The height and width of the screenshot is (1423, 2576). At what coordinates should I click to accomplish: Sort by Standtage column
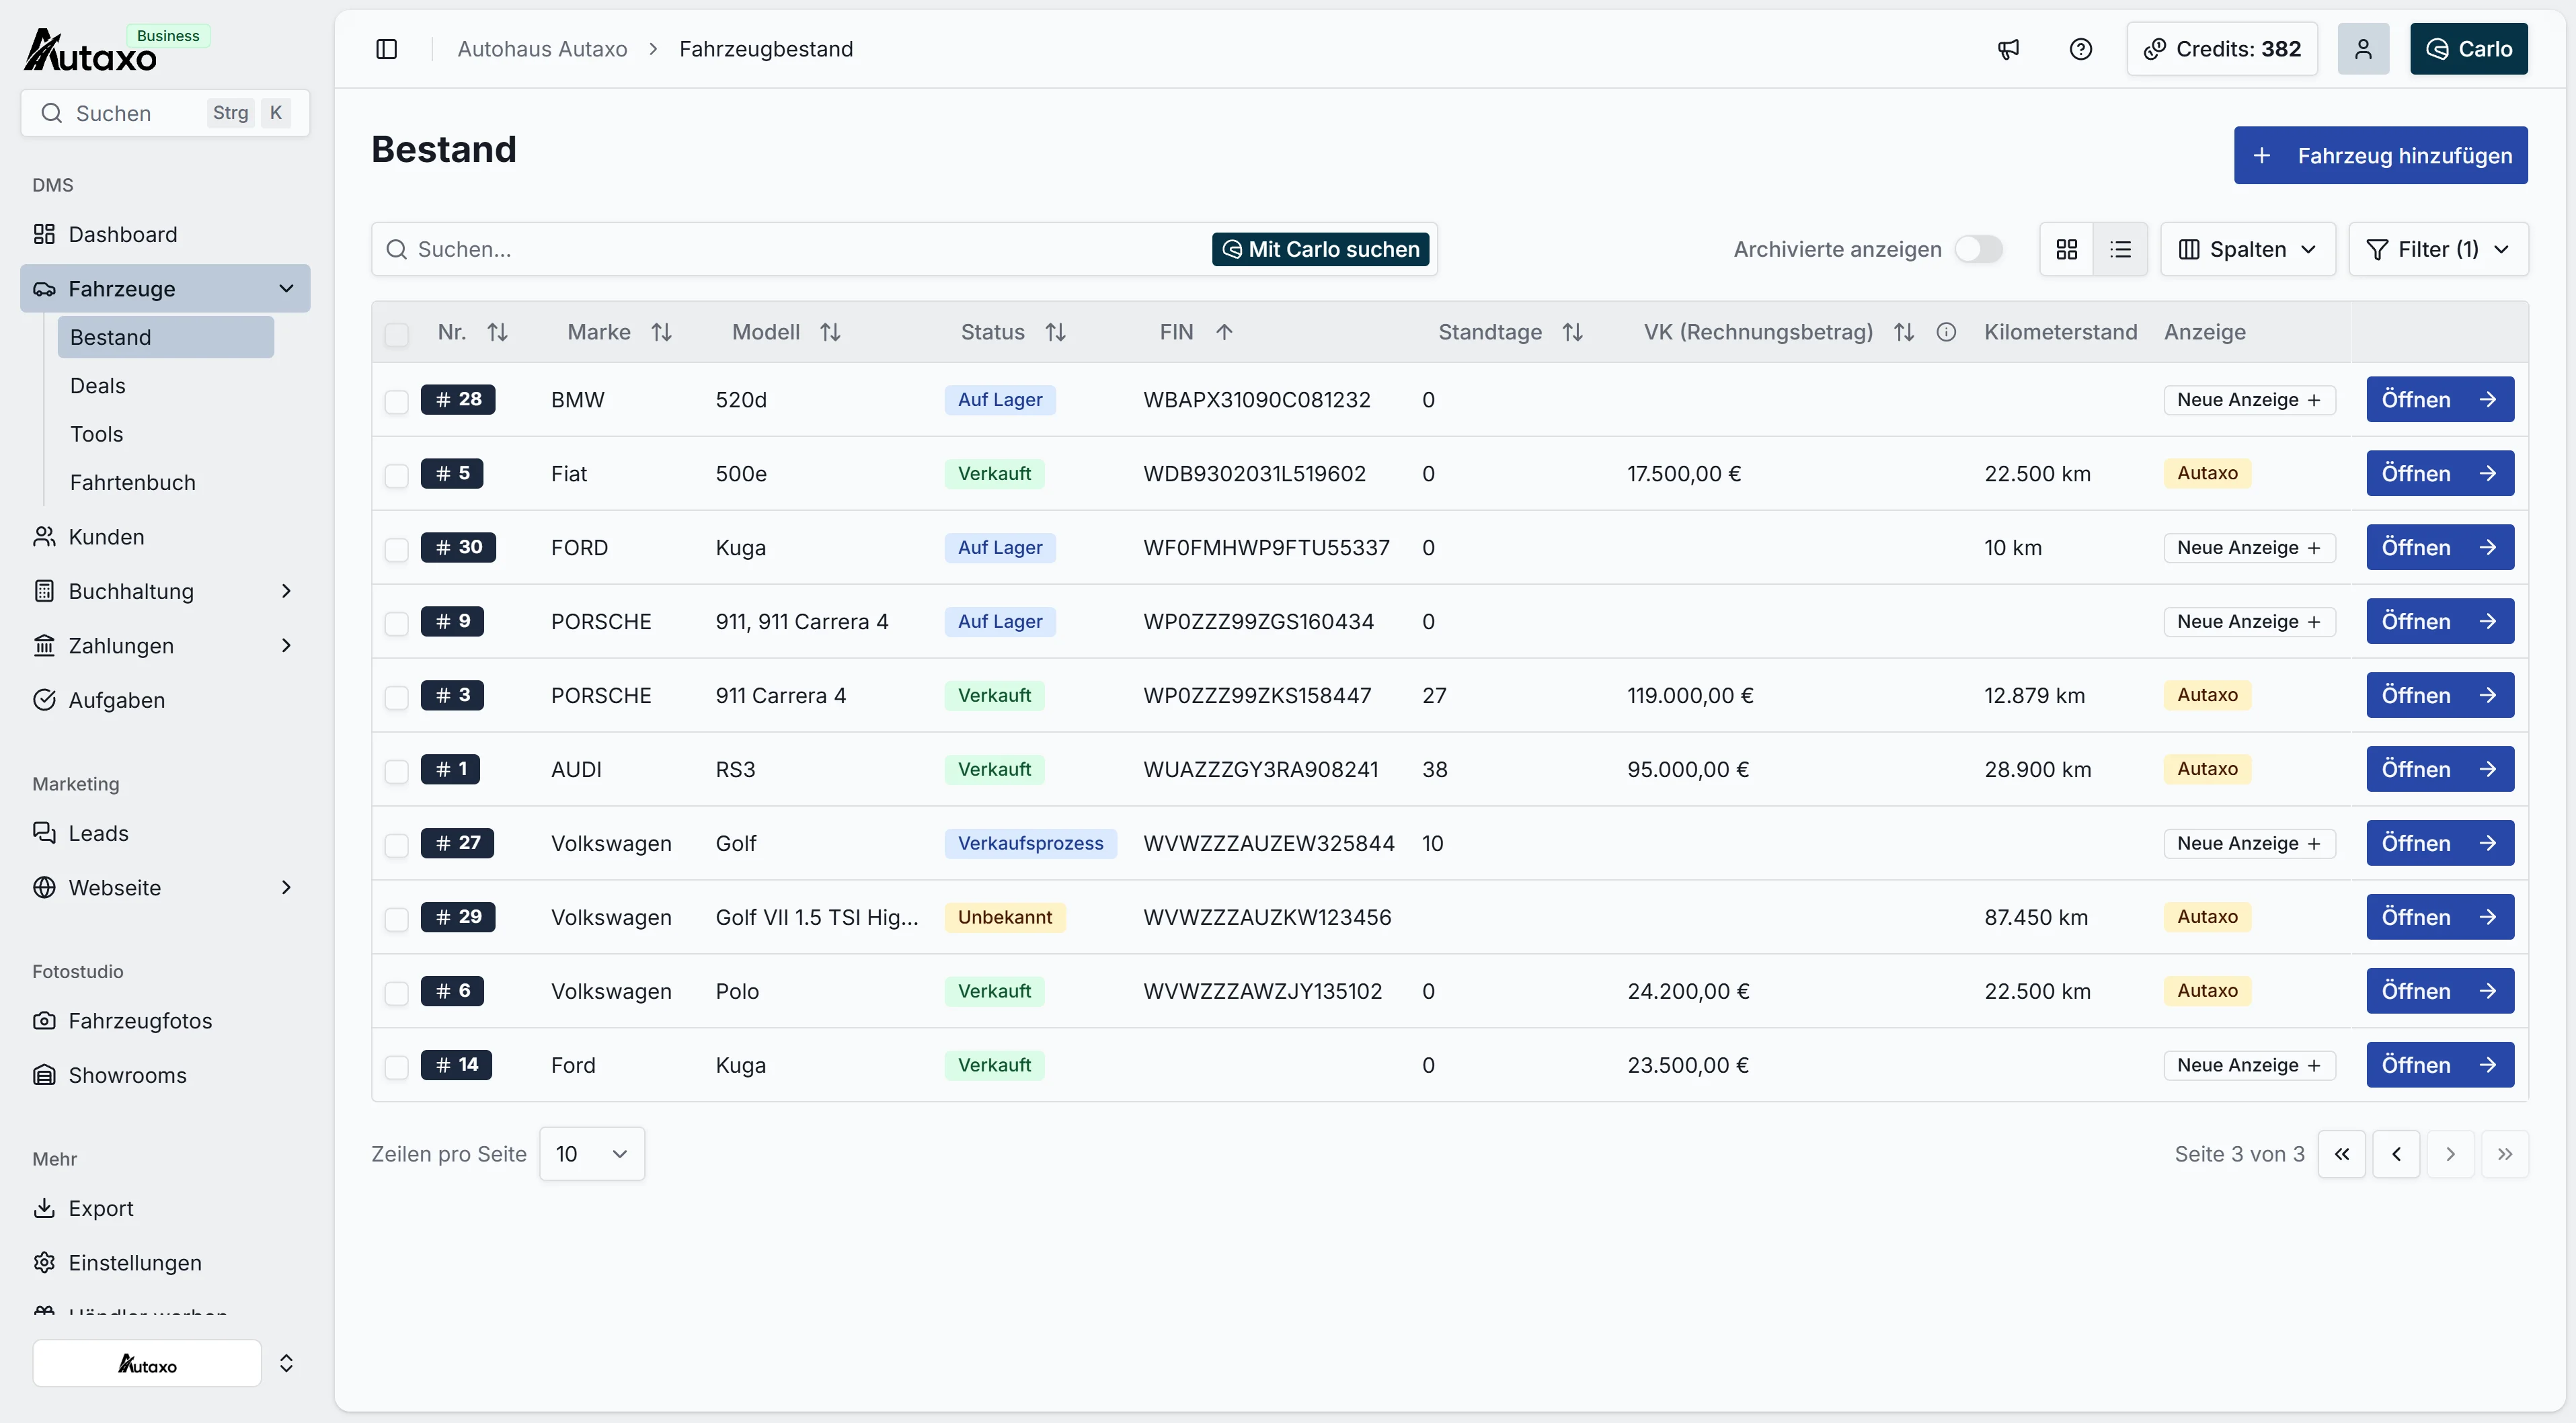pos(1572,332)
